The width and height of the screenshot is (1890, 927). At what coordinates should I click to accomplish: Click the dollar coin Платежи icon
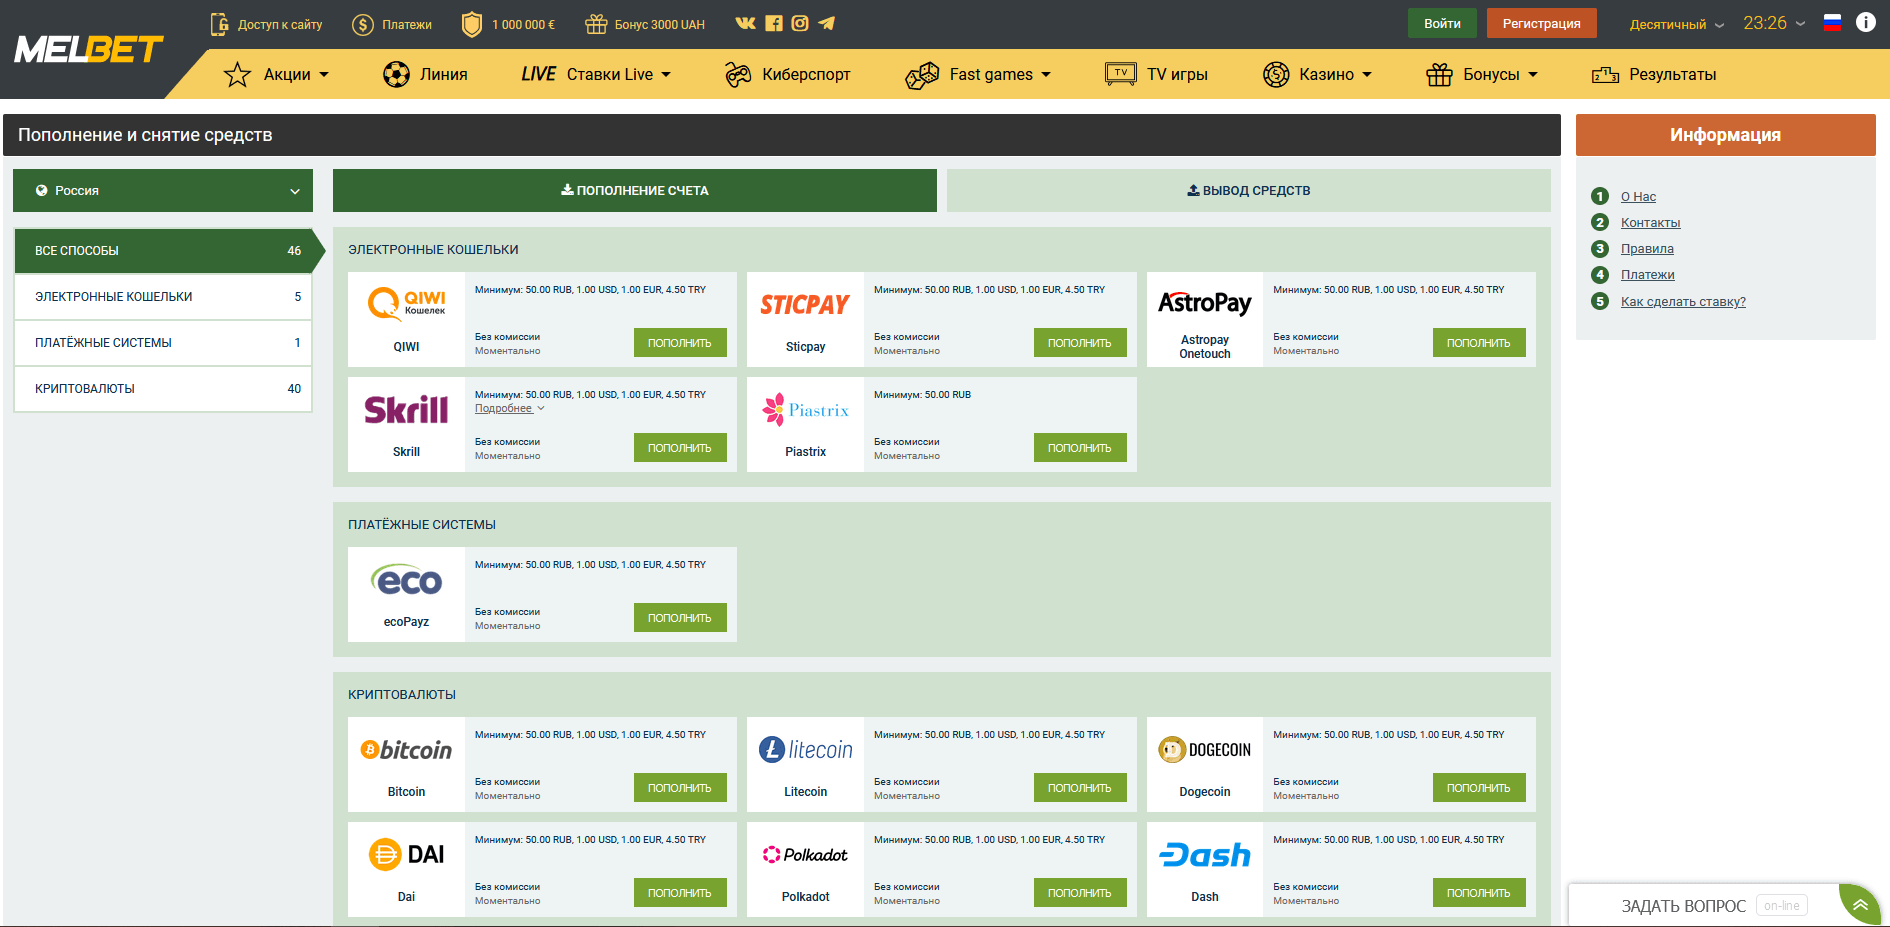tap(363, 24)
